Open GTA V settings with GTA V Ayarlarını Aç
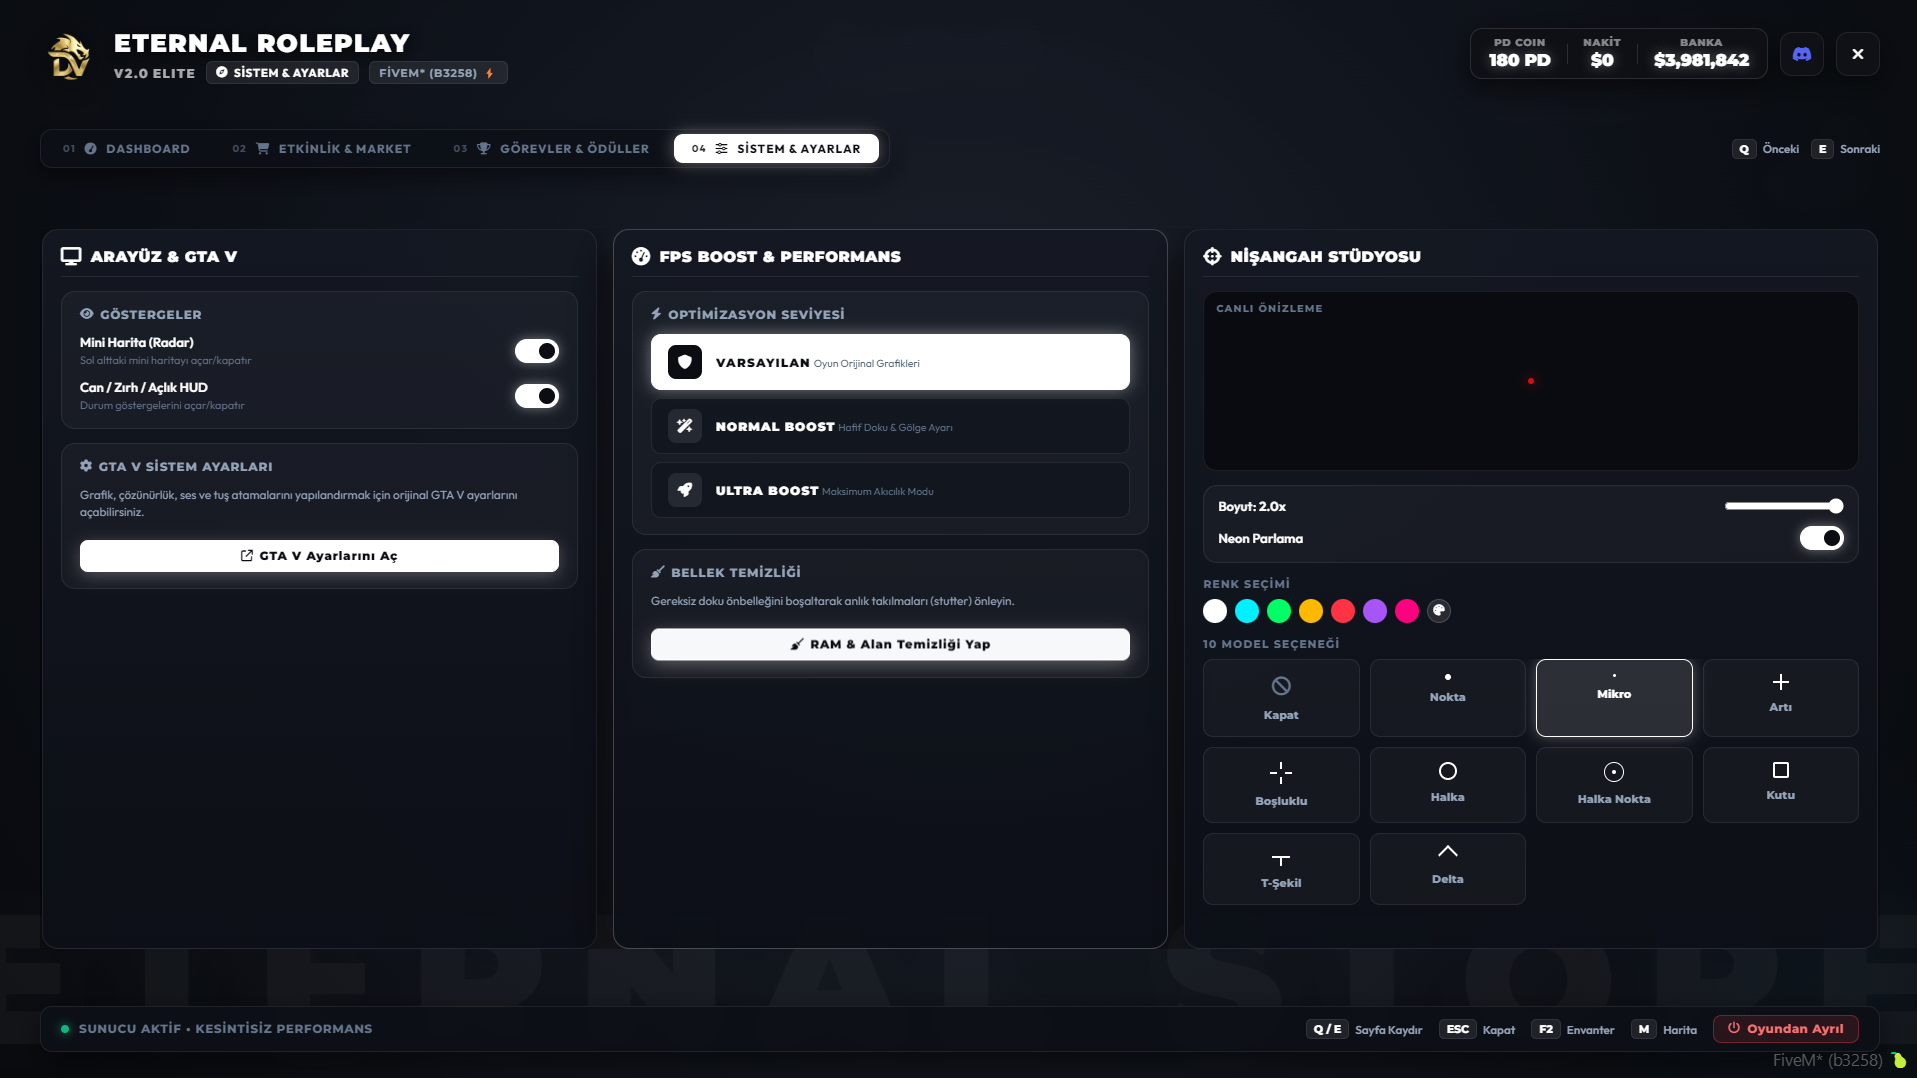1917x1078 pixels. tap(319, 556)
